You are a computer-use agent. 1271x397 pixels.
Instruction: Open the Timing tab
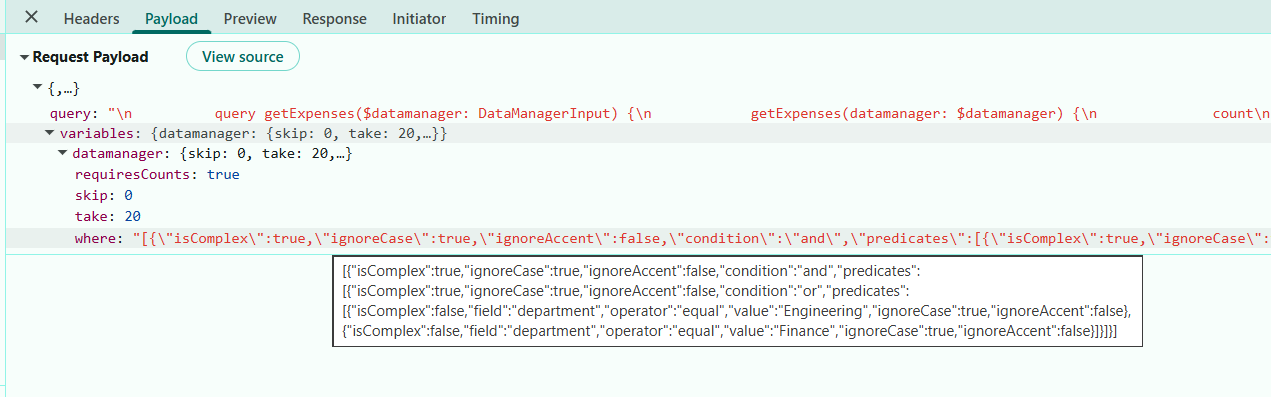click(x=495, y=19)
